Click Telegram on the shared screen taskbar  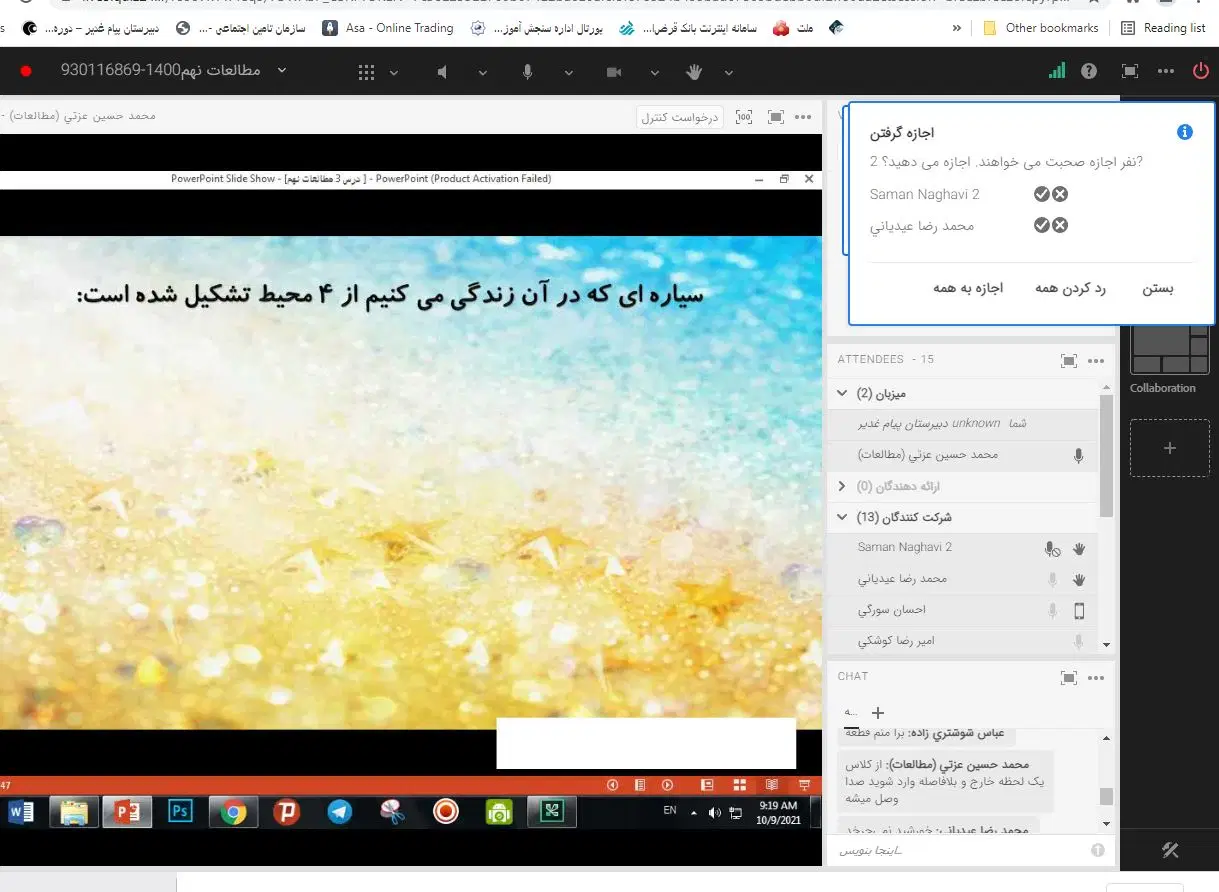[340, 811]
